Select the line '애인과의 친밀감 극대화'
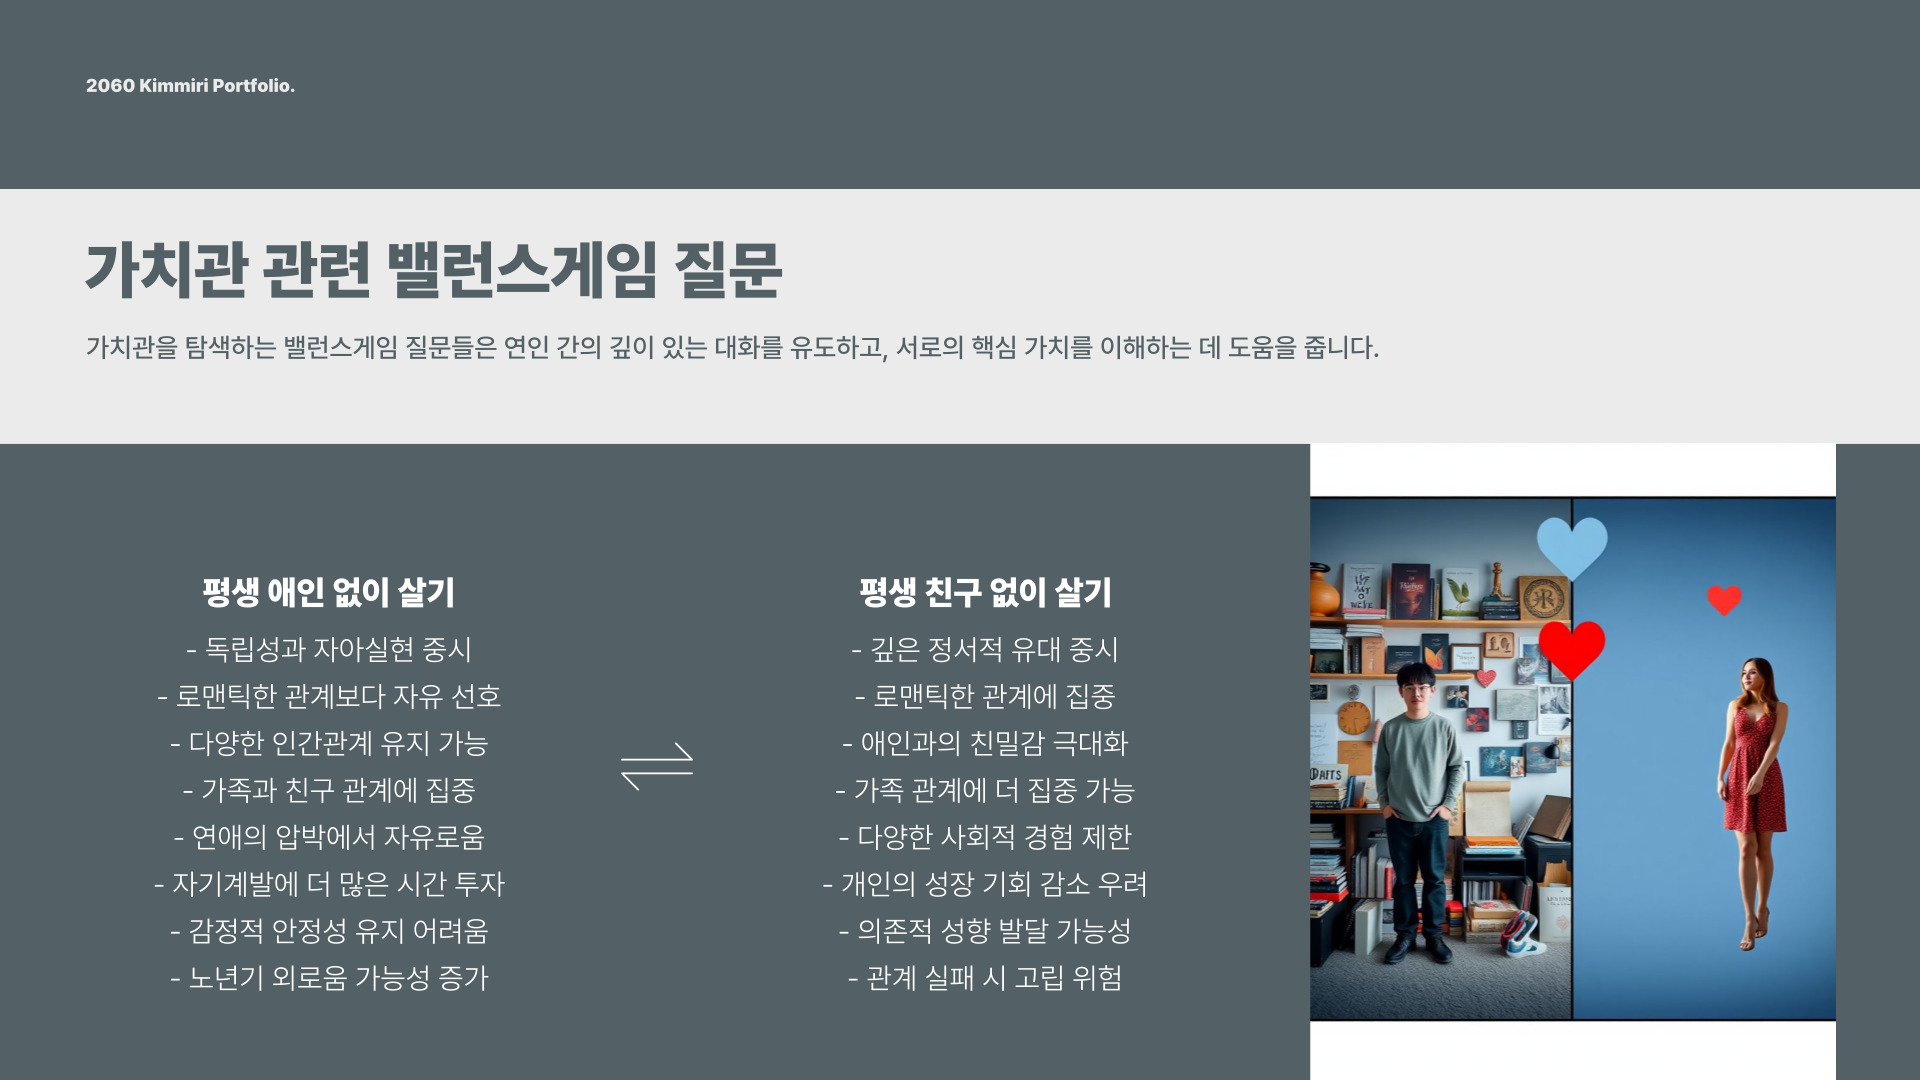Screen dimensions: 1920x1080 pos(985,744)
